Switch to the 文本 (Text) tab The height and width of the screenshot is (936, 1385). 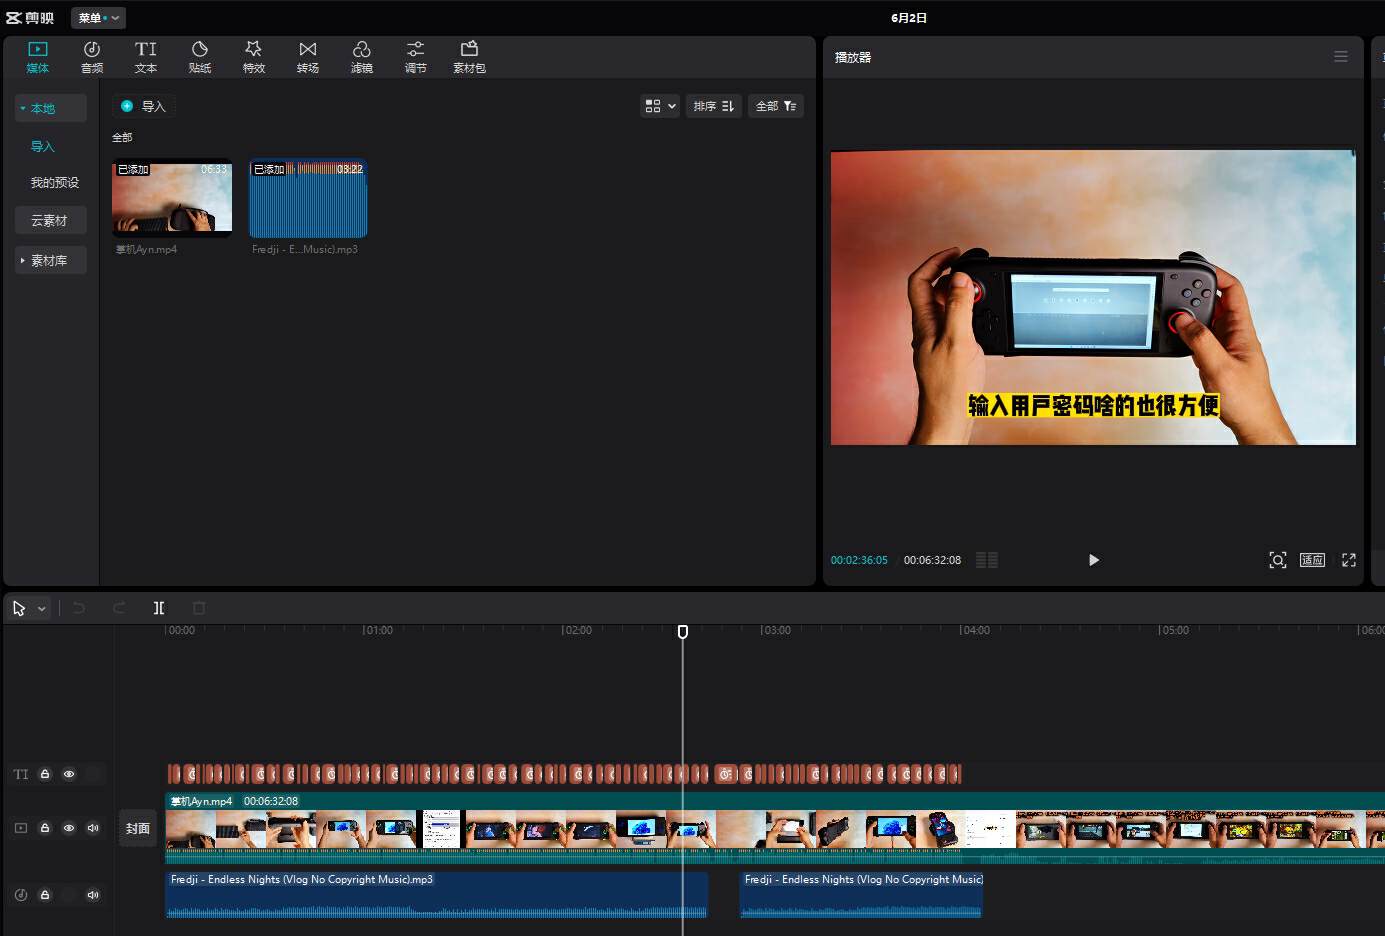click(146, 57)
